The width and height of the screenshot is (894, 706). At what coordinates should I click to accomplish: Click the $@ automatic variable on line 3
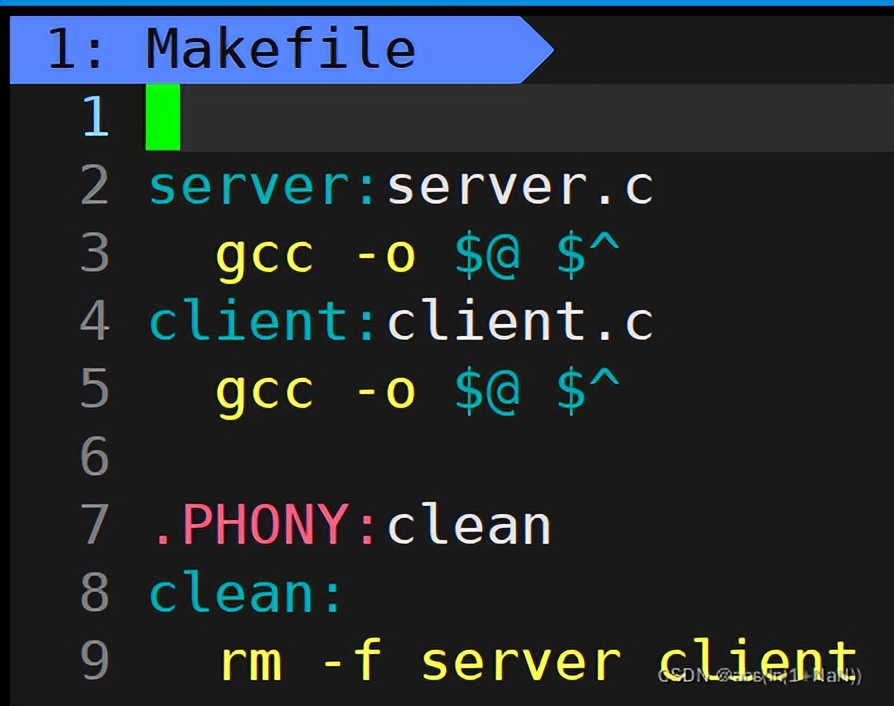487,253
